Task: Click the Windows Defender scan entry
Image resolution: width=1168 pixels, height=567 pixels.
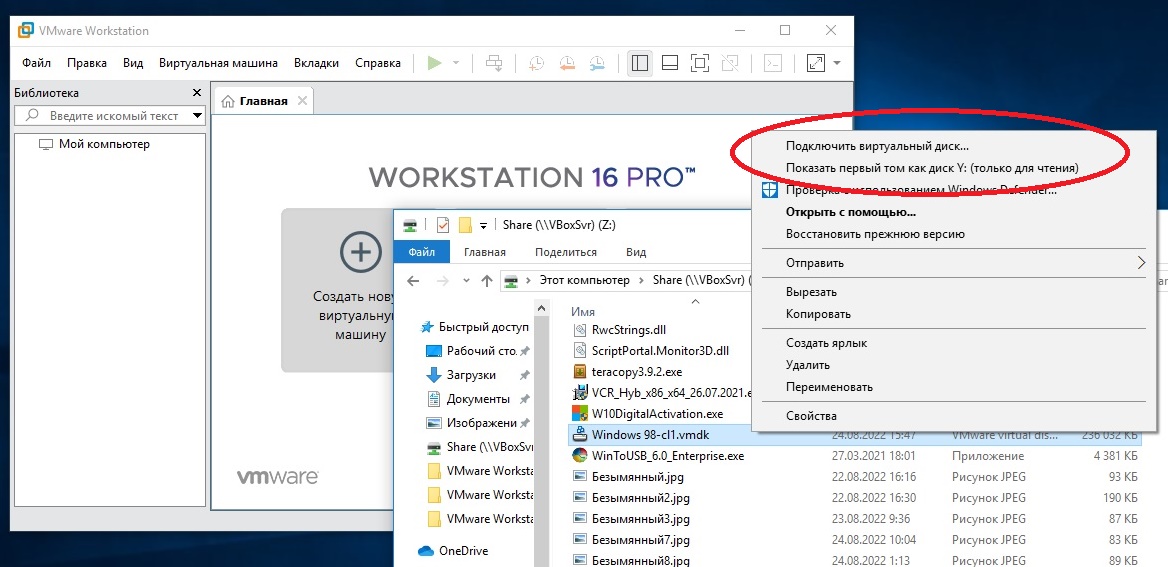Action: pyautogui.click(x=921, y=191)
